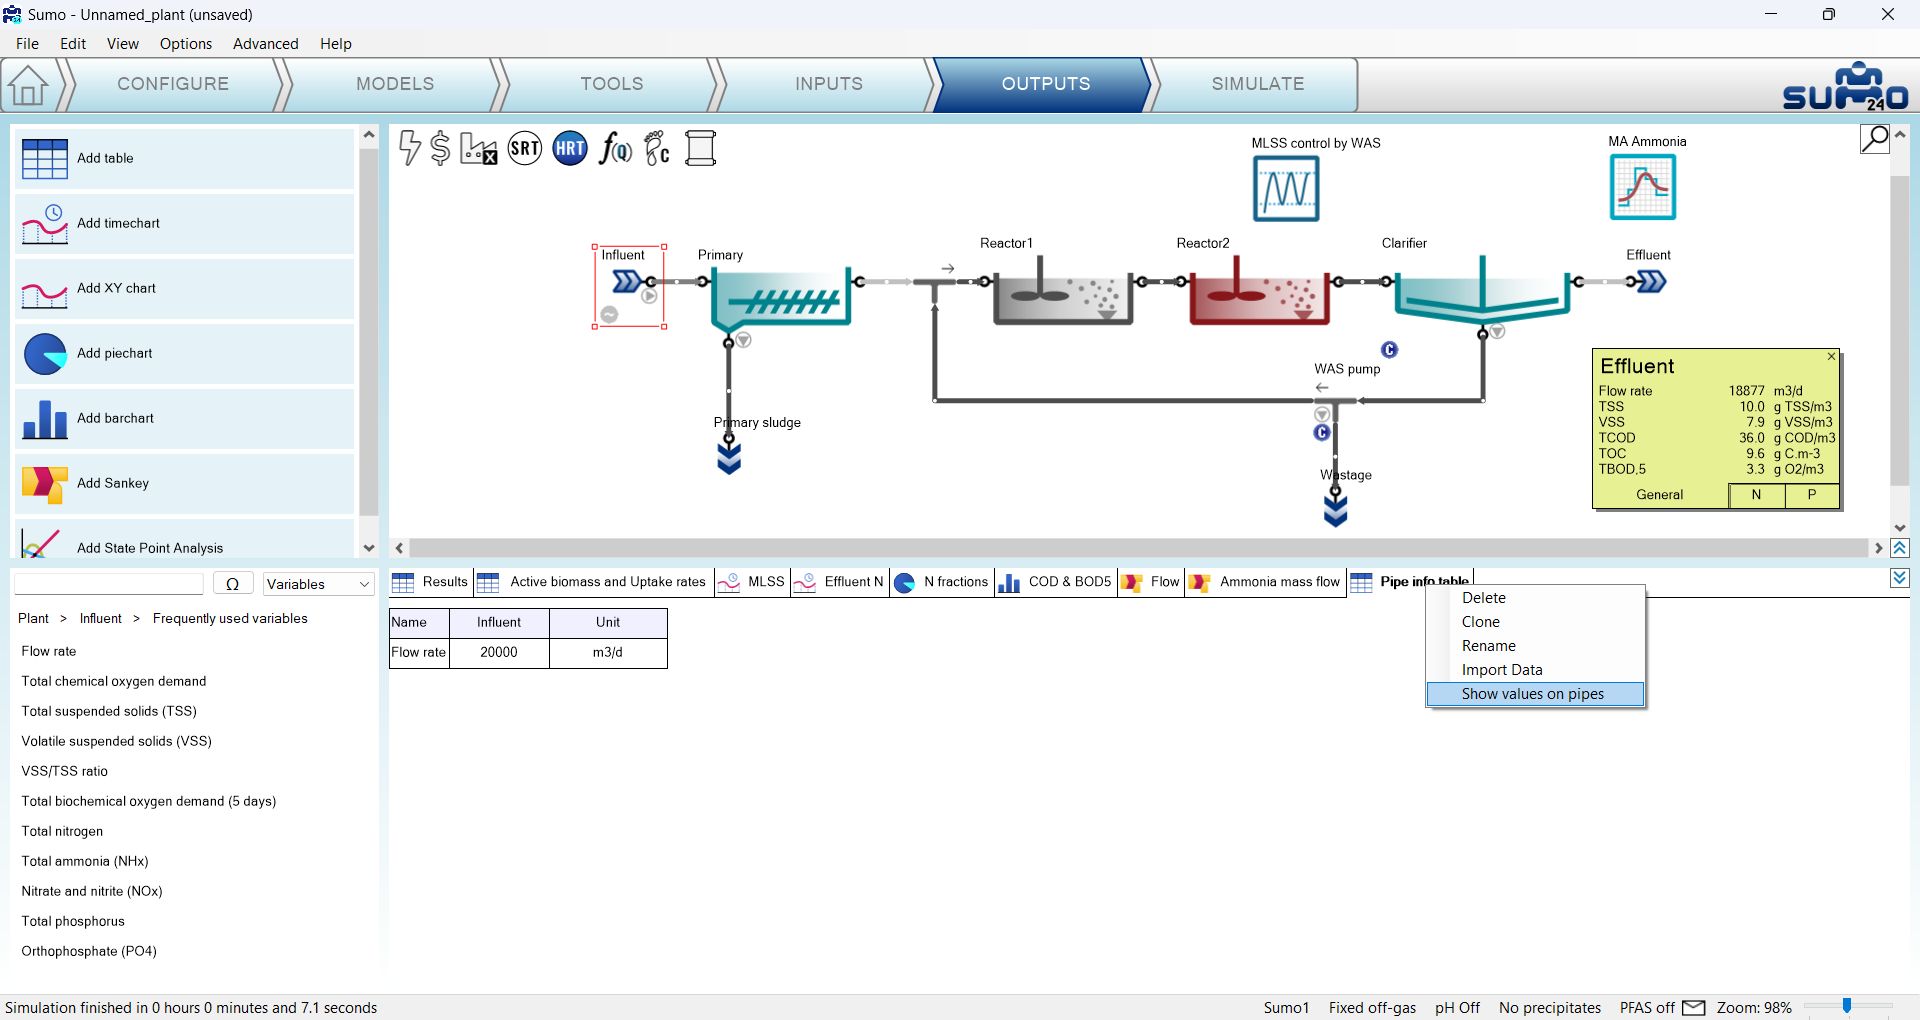Screen dimensions: 1920x1020
Task: Select Import Data from context menu
Action: tap(1535, 670)
